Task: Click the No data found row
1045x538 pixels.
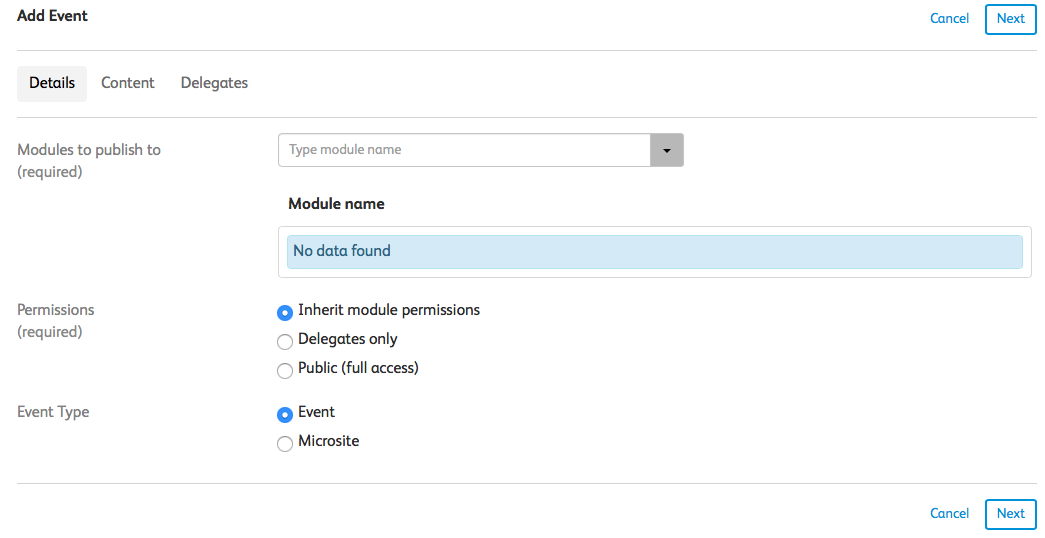Action: [x=654, y=252]
